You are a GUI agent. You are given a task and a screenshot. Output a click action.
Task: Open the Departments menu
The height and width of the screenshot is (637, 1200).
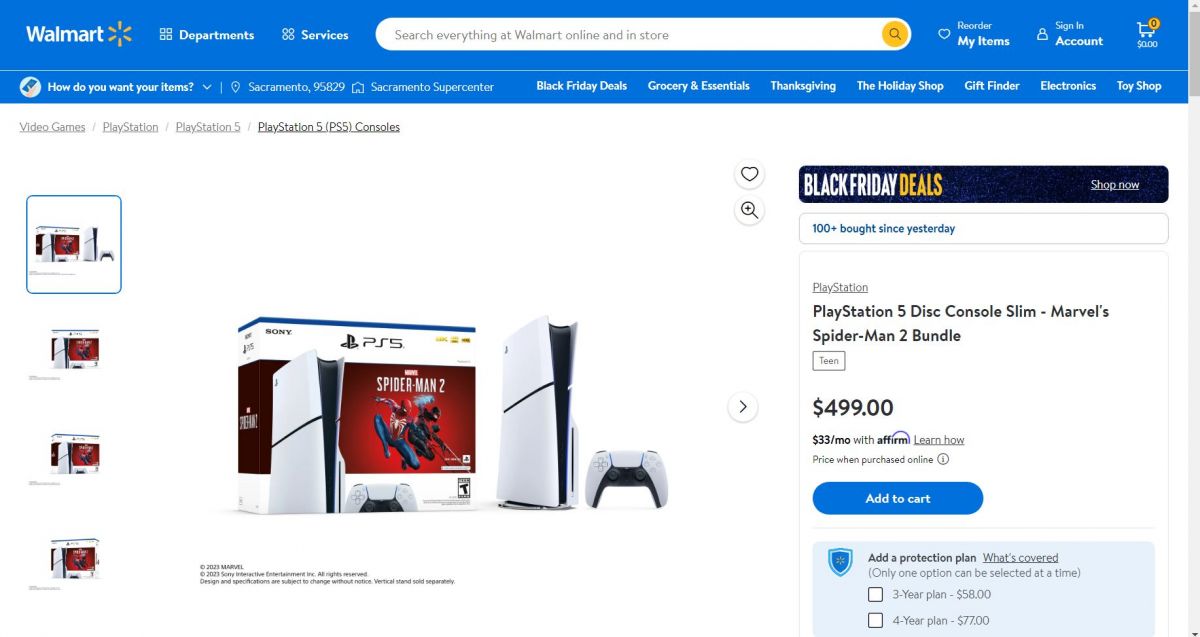coord(207,34)
